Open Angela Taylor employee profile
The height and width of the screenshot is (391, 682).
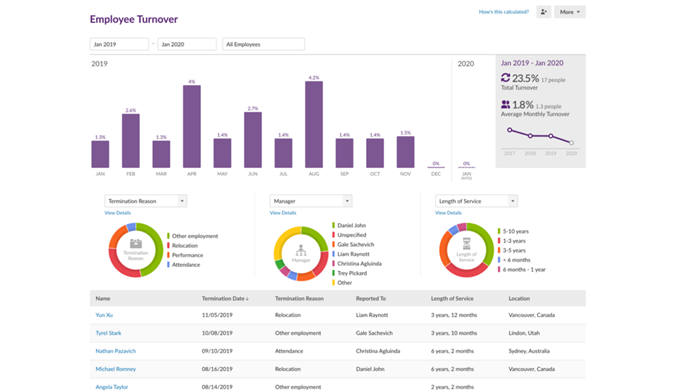pos(112,387)
